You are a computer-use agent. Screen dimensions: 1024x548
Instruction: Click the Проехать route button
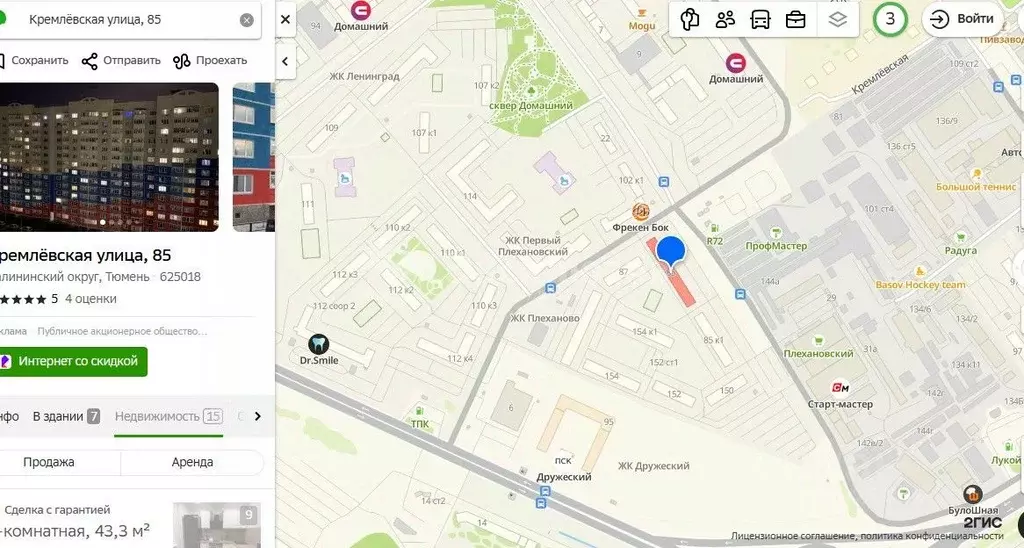click(x=210, y=61)
